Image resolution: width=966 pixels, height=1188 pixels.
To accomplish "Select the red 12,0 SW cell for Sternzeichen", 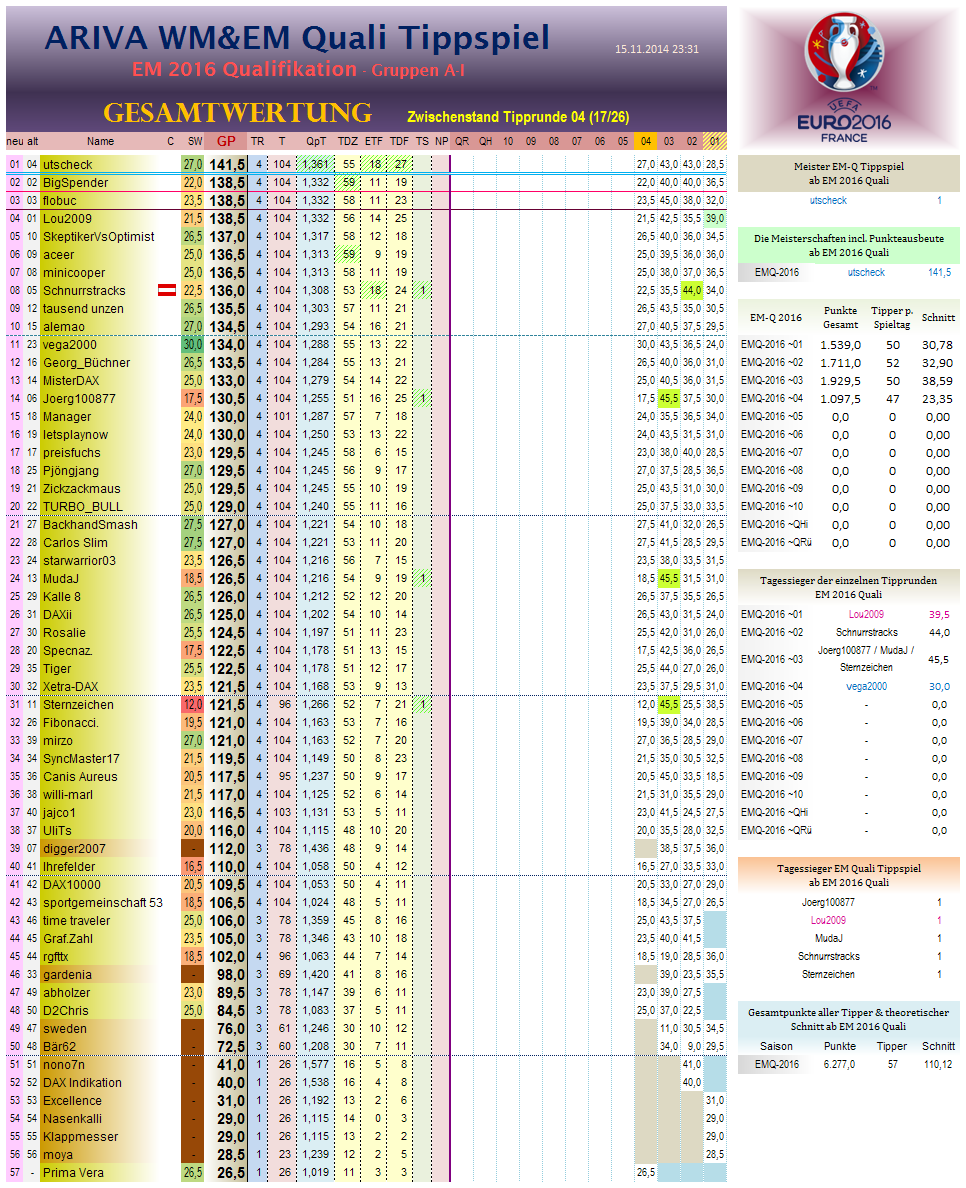I will (x=193, y=705).
